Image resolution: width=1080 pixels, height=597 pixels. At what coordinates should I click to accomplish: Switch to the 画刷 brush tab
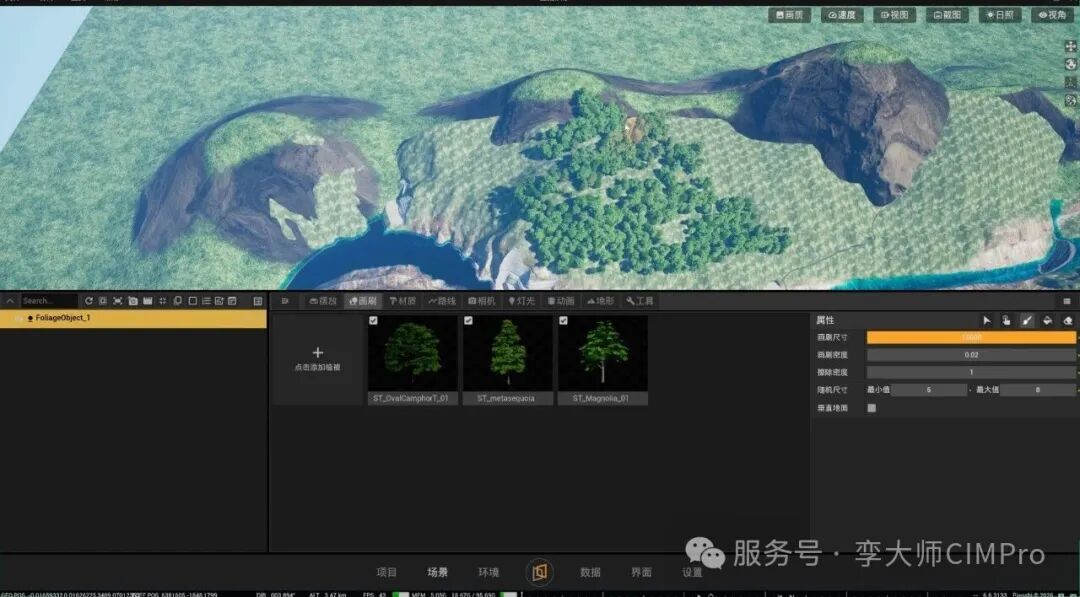pos(363,301)
